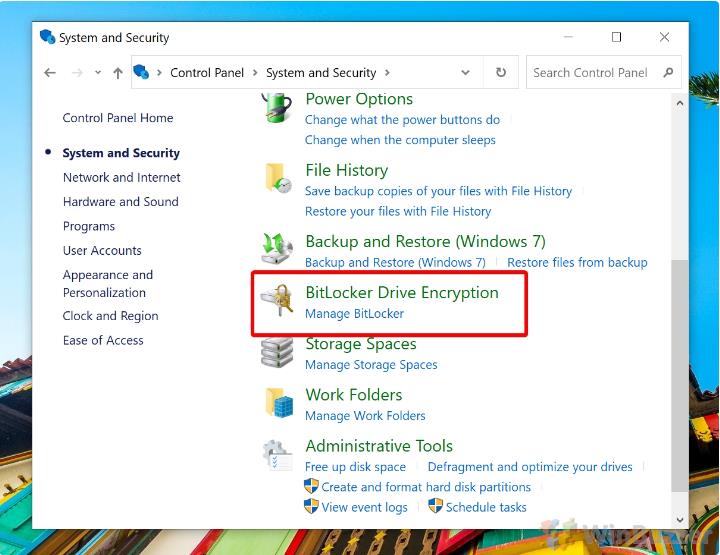Click Change what the power buttons do
Screen dimensions: 720x555
(402, 120)
